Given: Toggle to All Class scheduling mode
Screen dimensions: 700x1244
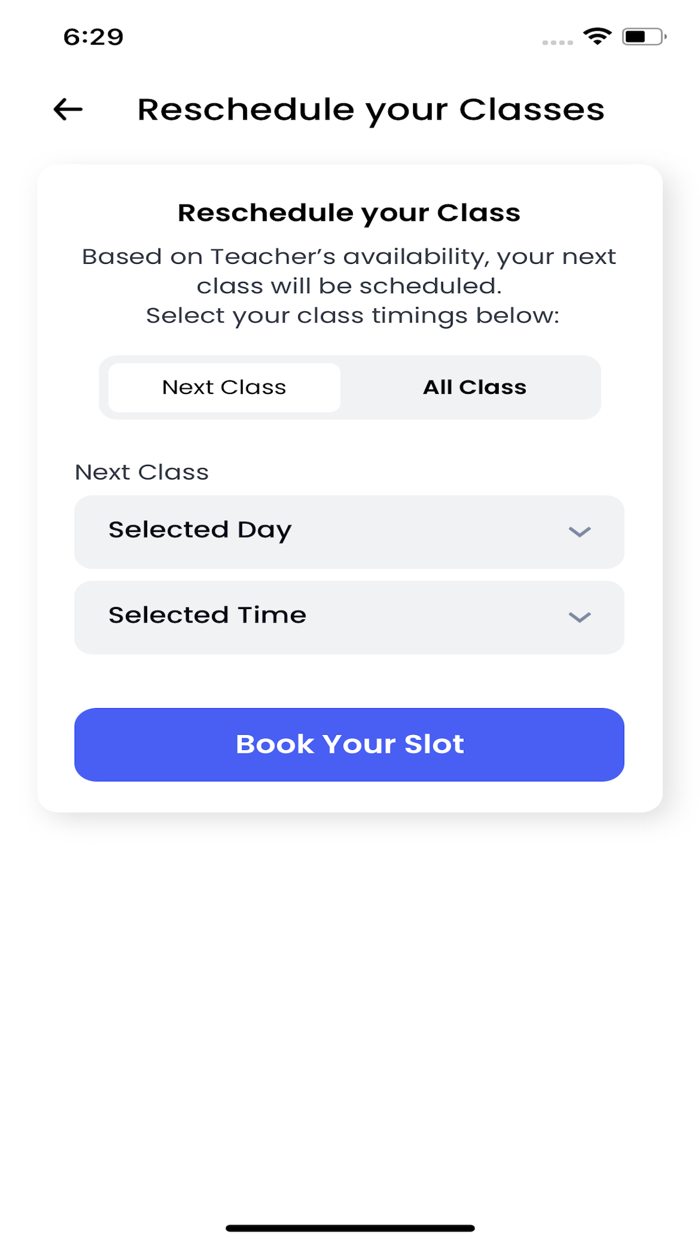Looking at the screenshot, I should 473,387.
